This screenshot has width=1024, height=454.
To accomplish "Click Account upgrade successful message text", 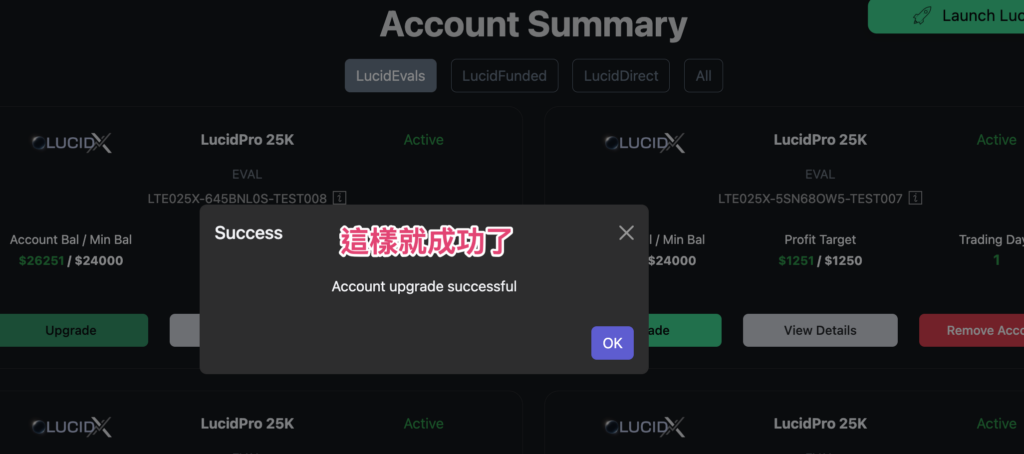I will pos(424,286).
